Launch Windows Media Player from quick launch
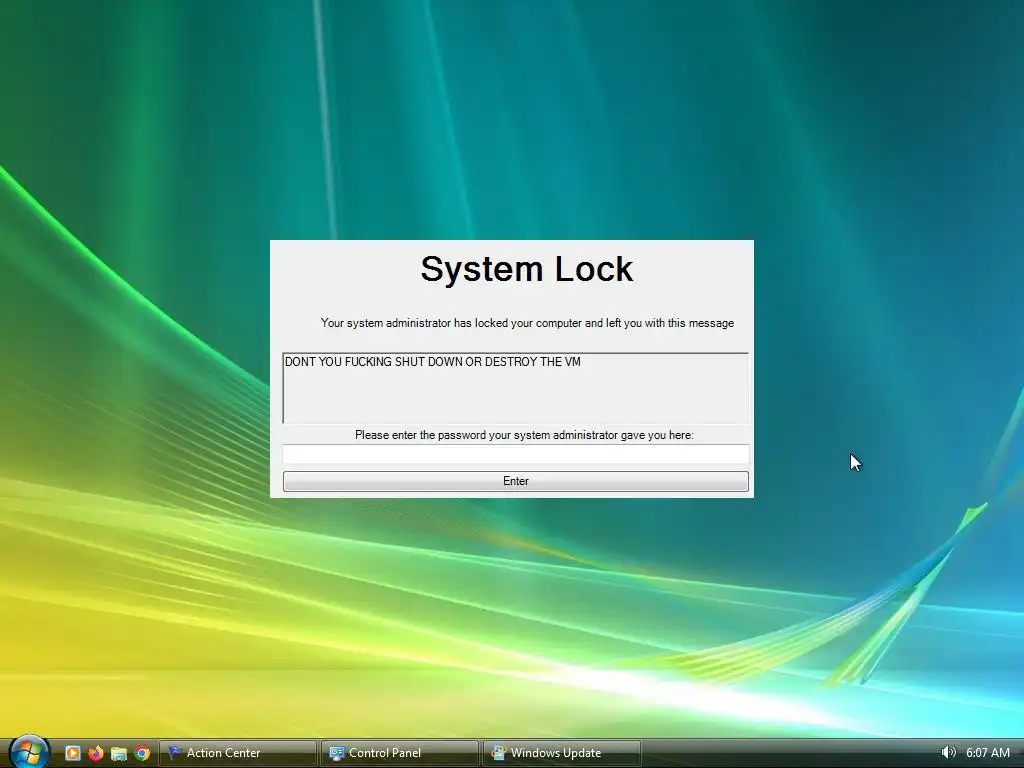 click(72, 753)
